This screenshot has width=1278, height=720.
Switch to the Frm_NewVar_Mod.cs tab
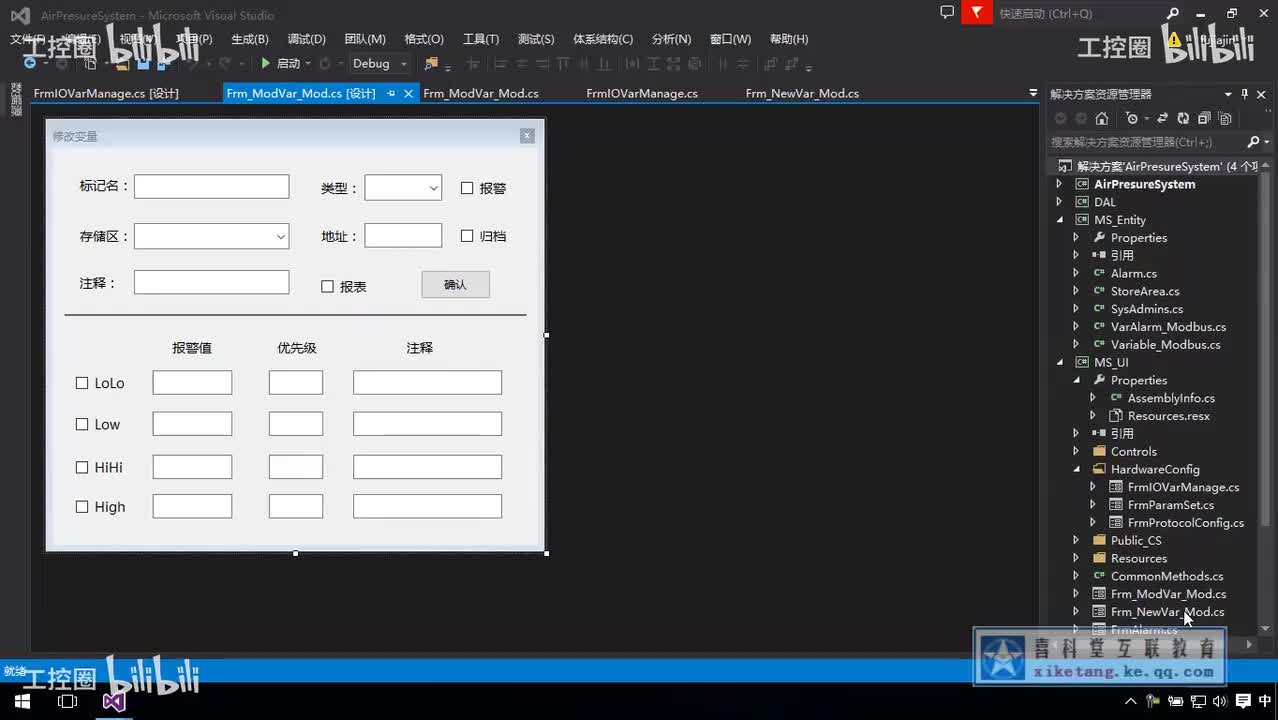[x=802, y=93]
